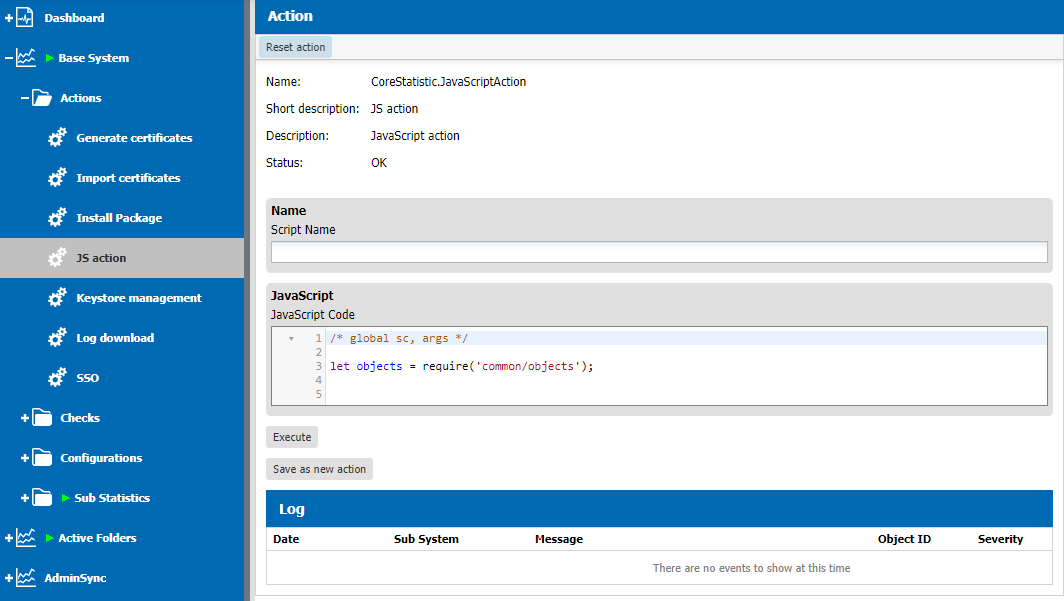
Task: Click the SSO gear icon
Action: tap(57, 378)
